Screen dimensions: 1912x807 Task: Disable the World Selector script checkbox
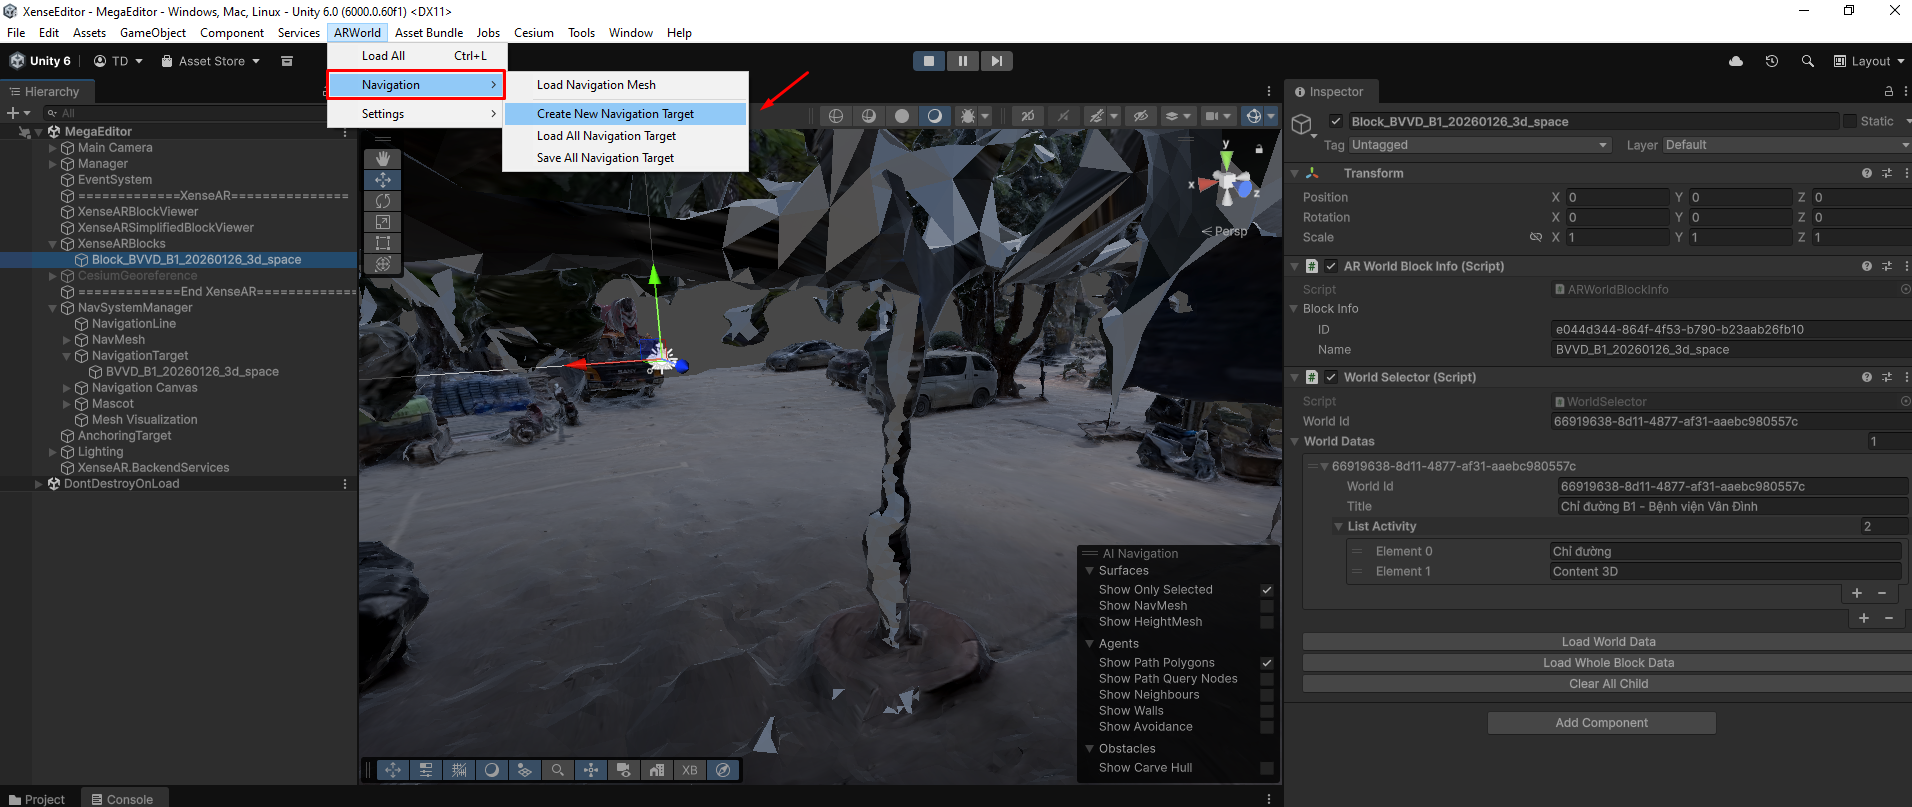1331,377
